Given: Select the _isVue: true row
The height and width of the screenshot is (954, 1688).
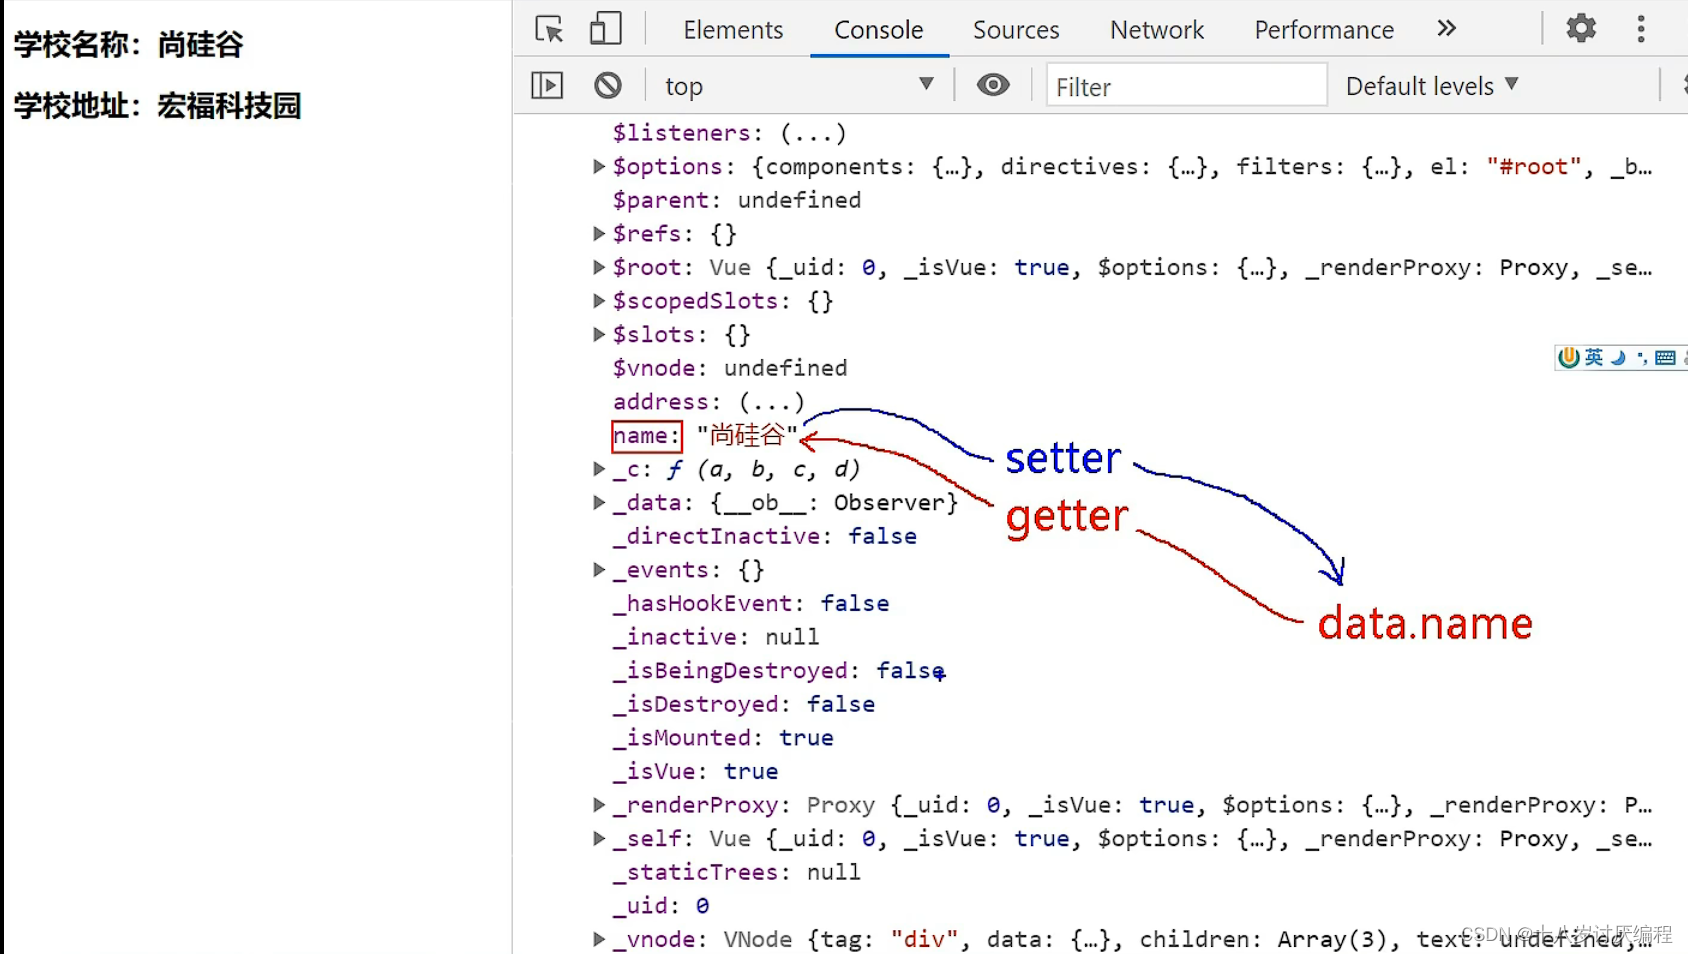Looking at the screenshot, I should click(x=695, y=771).
